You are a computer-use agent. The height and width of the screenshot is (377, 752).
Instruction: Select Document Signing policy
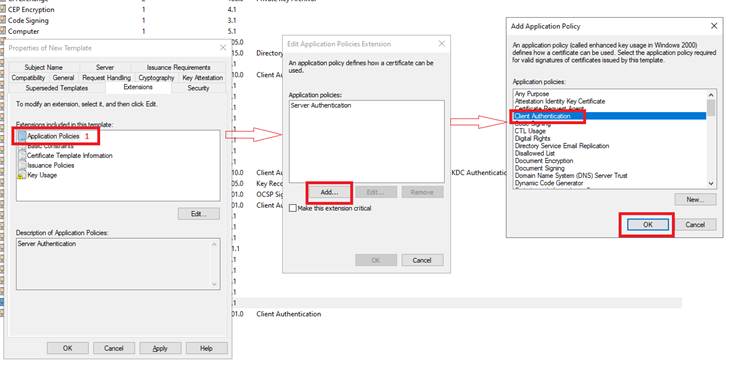(540, 168)
